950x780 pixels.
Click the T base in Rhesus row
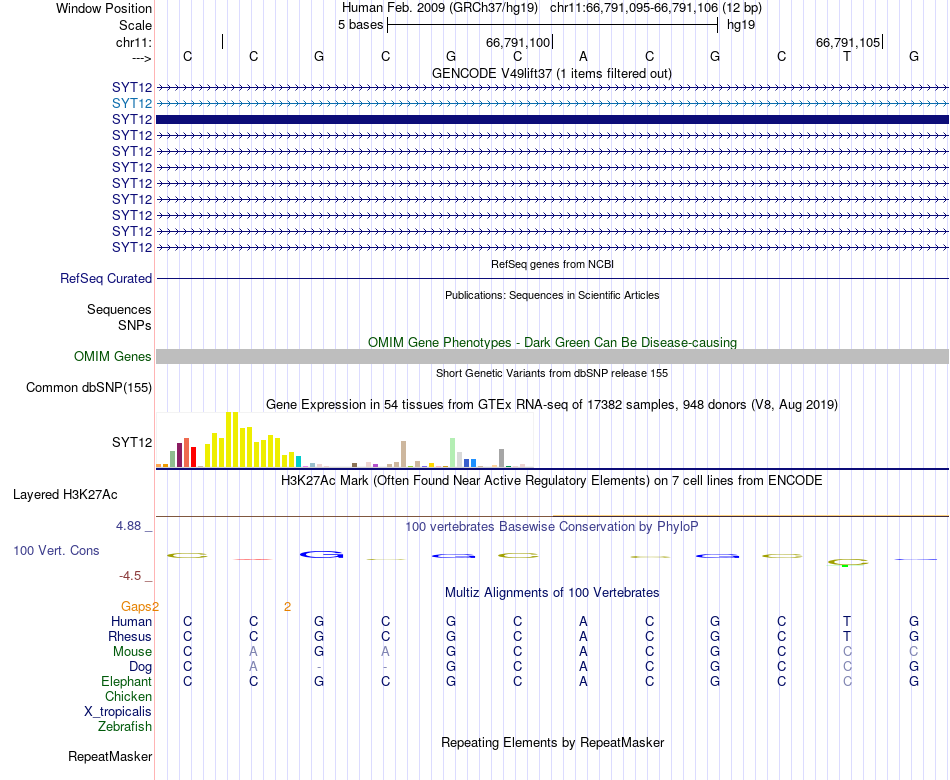[847, 636]
